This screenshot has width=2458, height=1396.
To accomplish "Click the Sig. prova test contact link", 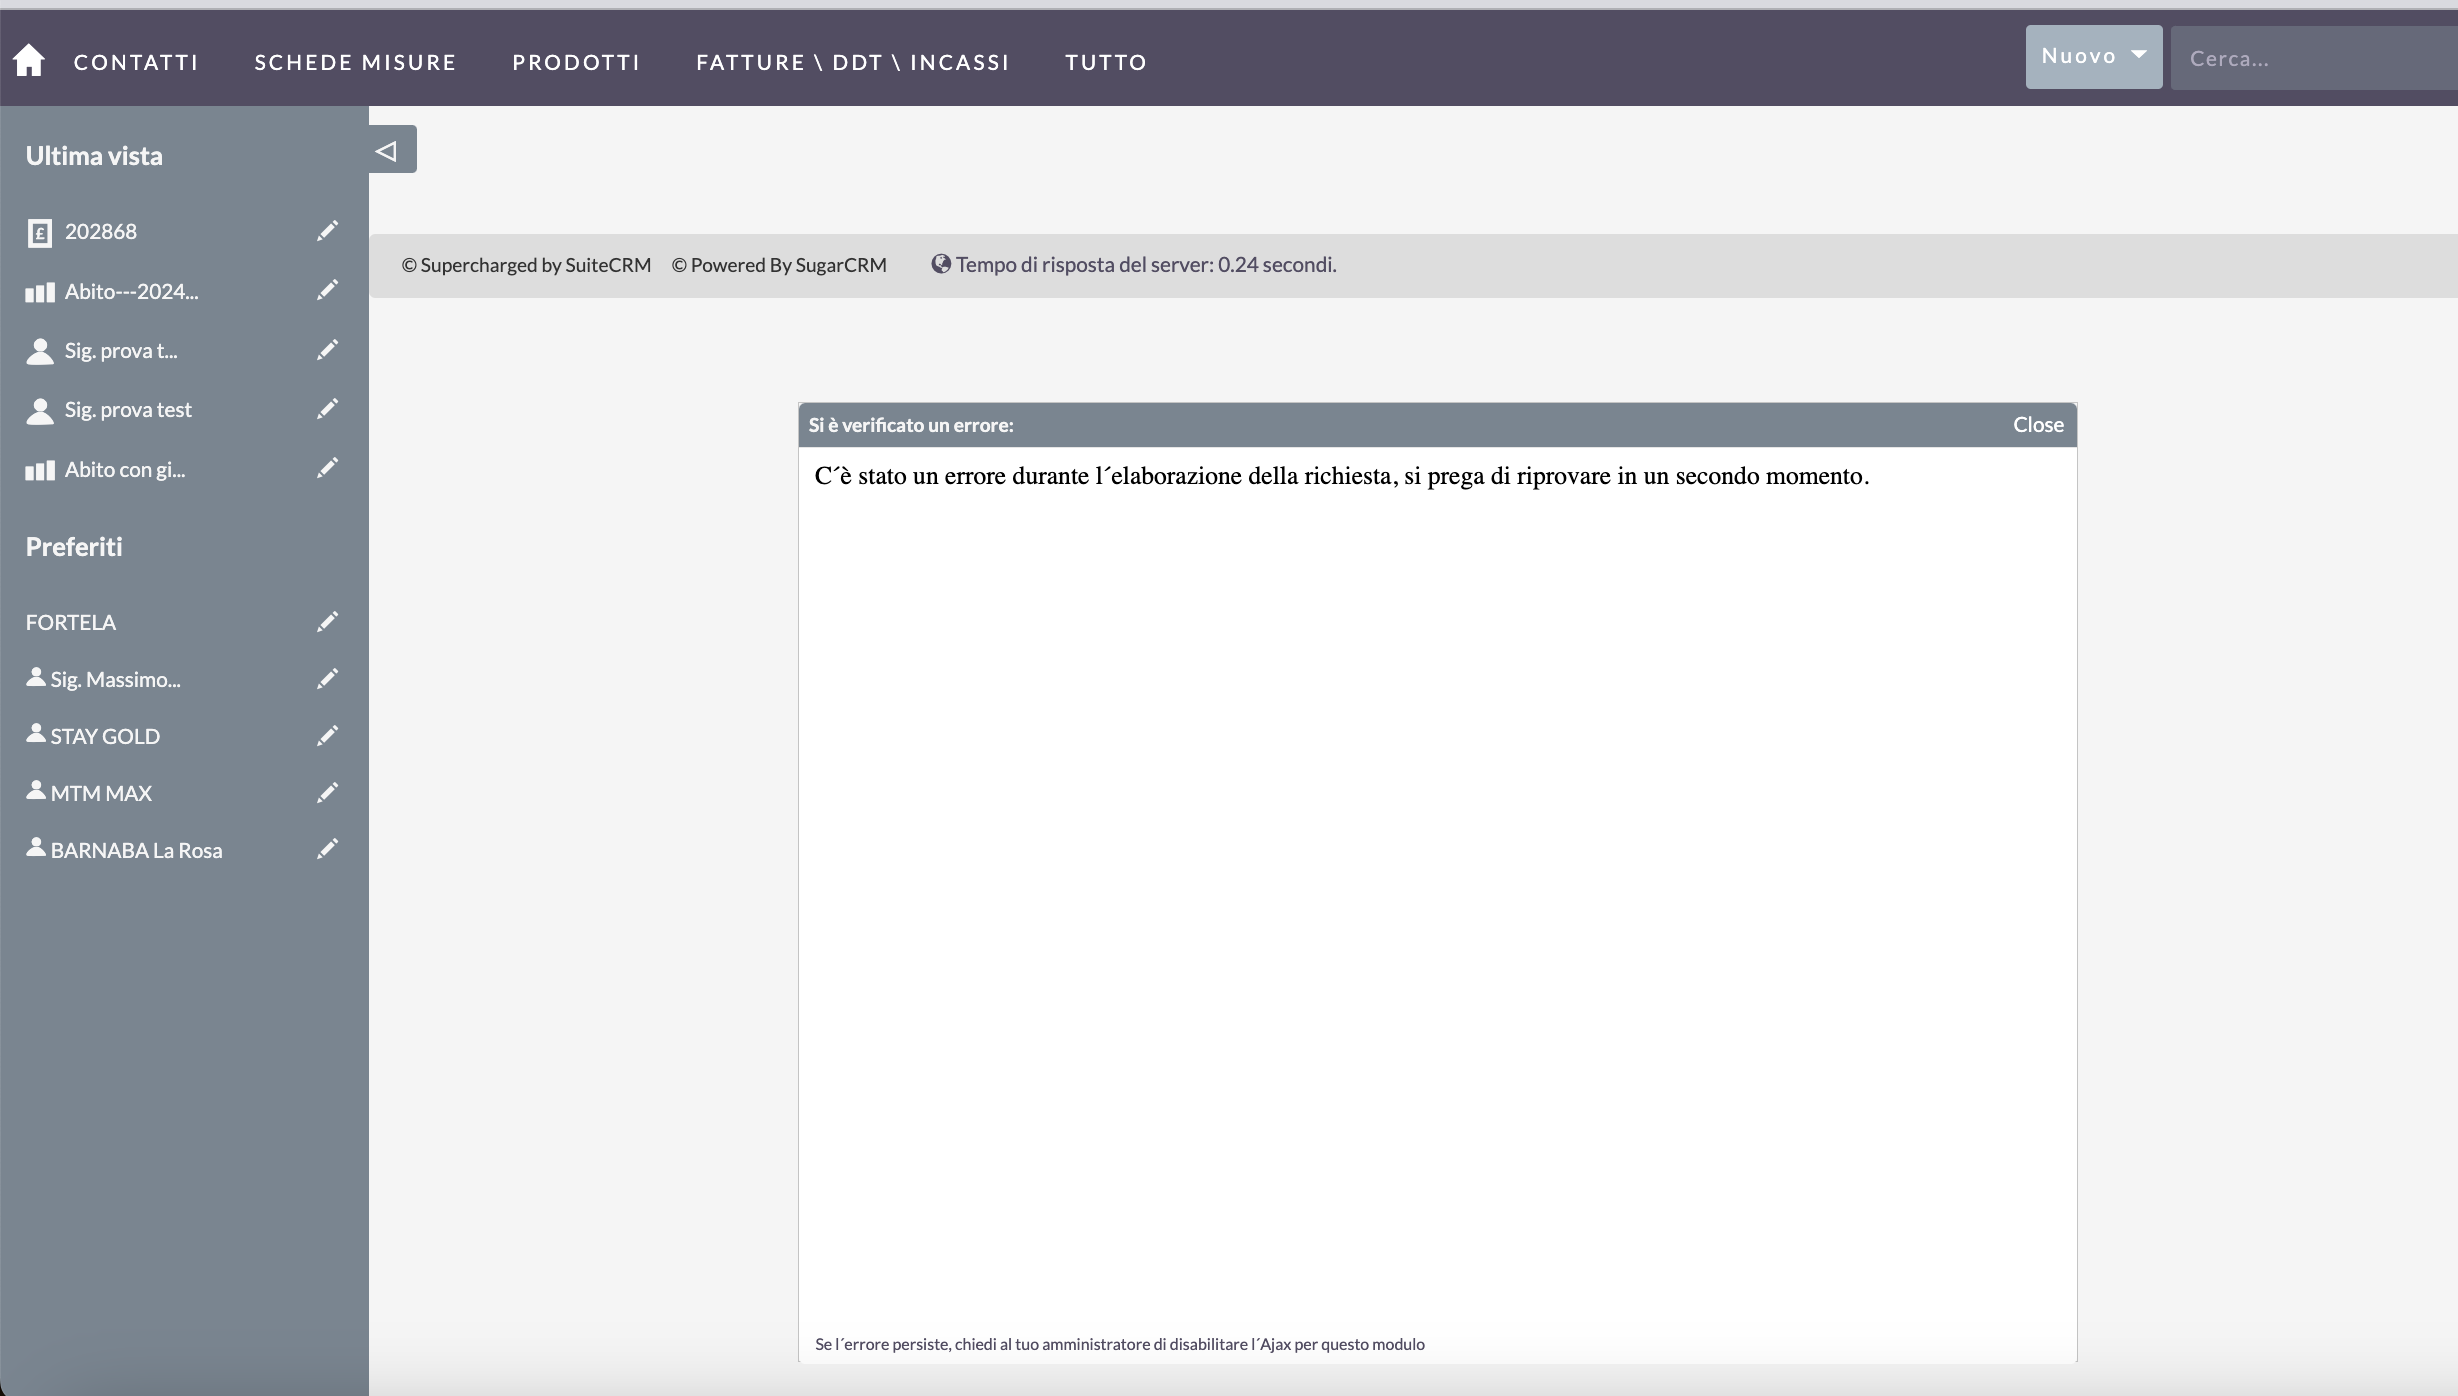I will 128,409.
